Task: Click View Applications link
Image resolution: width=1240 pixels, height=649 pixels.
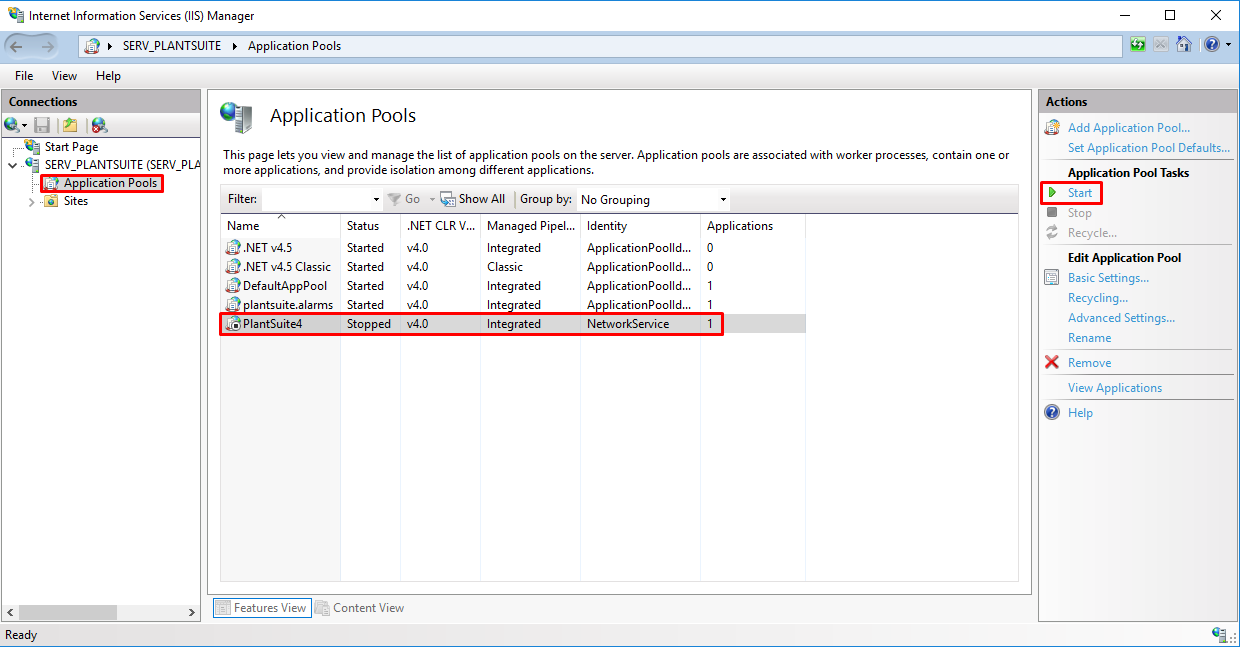Action: pyautogui.click(x=1115, y=388)
